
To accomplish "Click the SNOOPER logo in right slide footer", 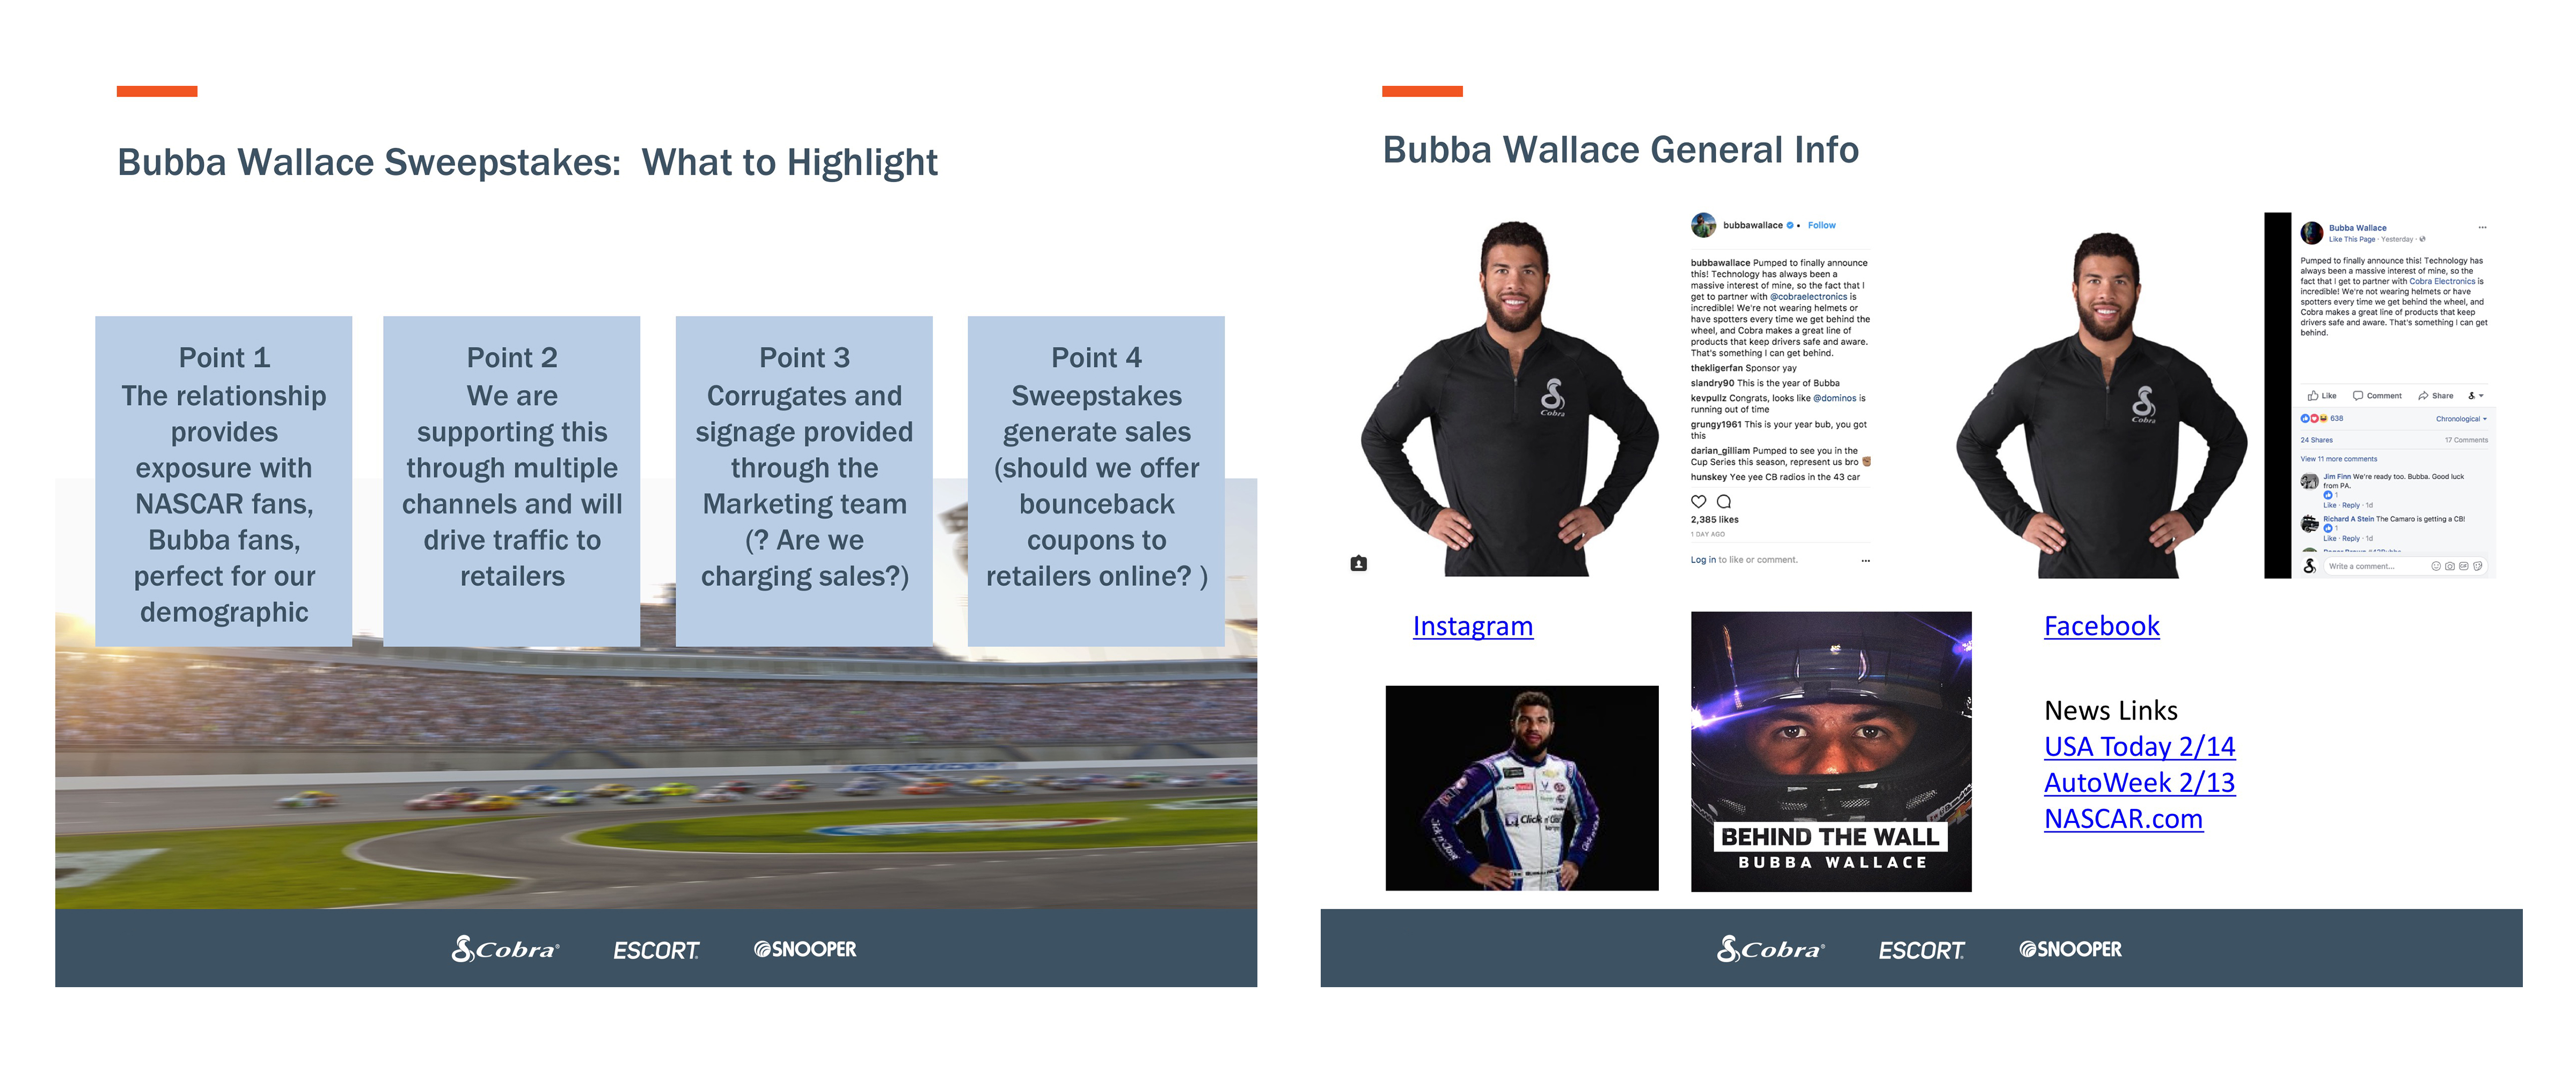I will pos(2070,949).
